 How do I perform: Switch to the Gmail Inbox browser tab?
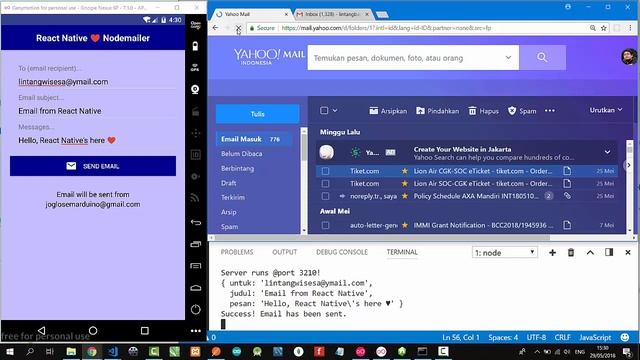[333, 14]
